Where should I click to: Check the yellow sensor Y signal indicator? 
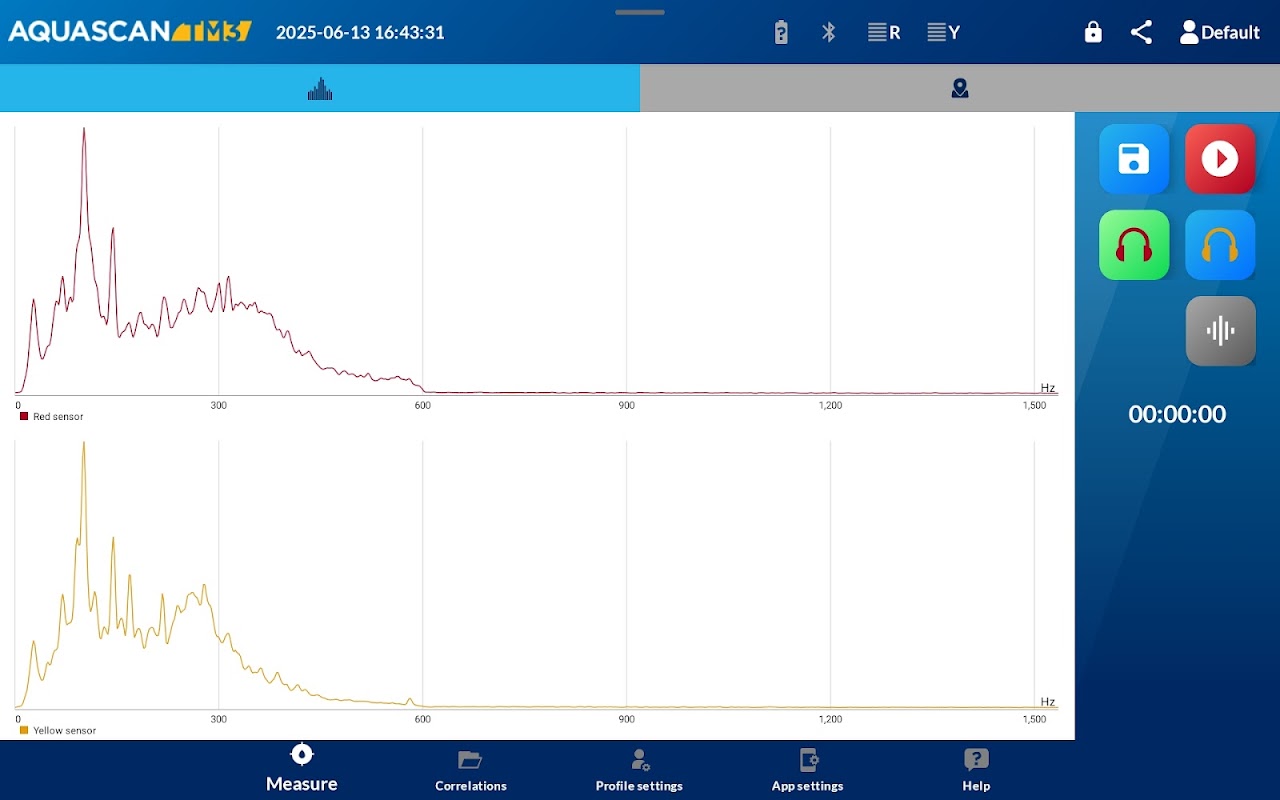(x=944, y=32)
